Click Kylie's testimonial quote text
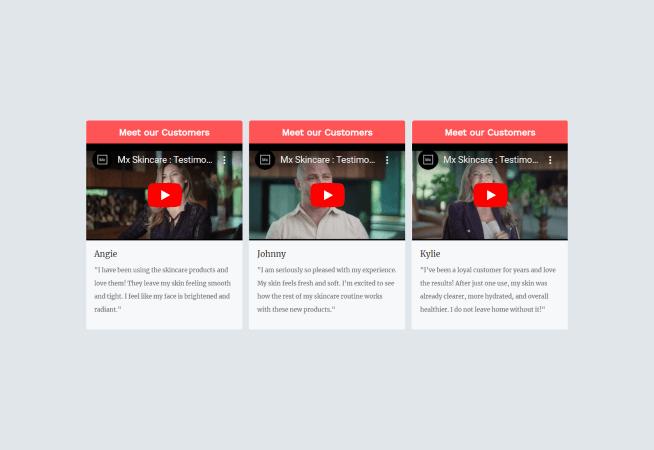 (489, 290)
